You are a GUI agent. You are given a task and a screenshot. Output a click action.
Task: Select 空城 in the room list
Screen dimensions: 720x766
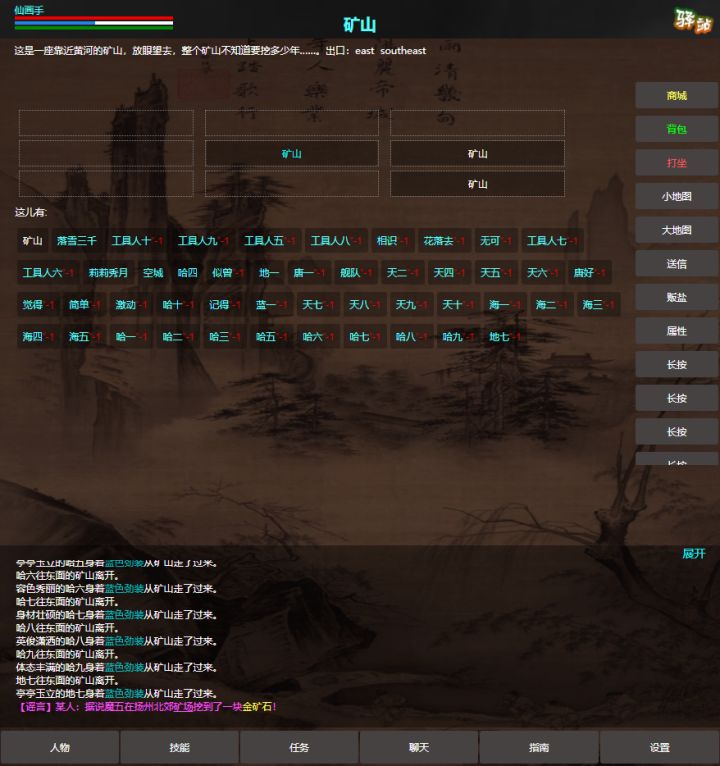click(x=153, y=273)
